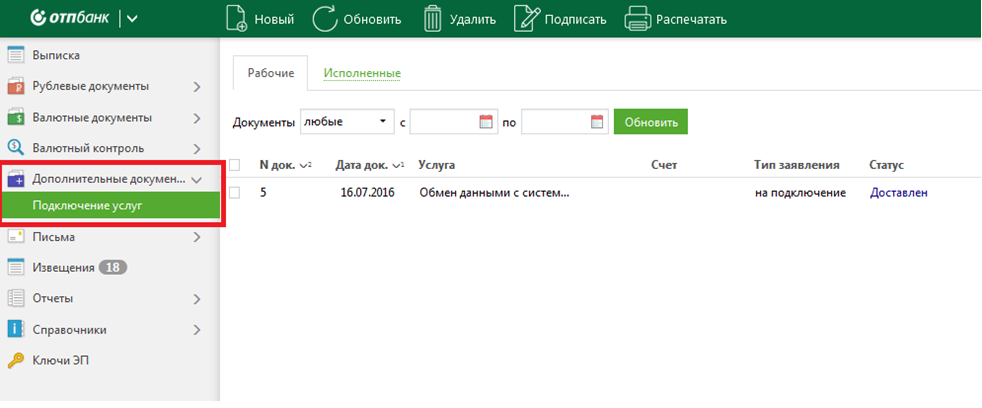Click the Извещения badge showing 18
The height and width of the screenshot is (408, 982).
pos(113,268)
